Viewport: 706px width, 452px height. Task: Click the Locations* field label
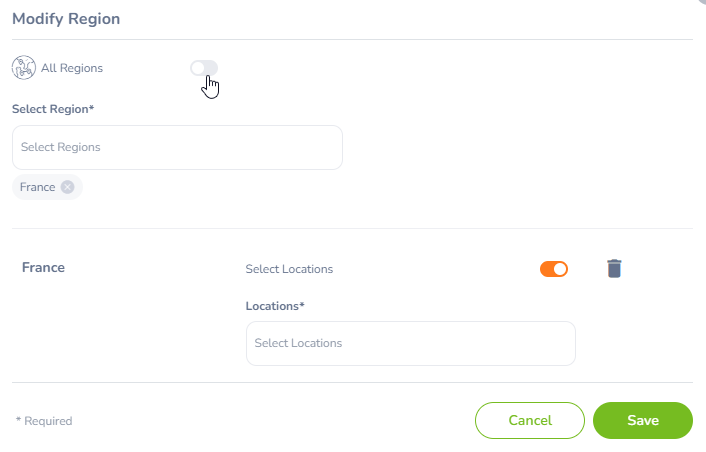tap(275, 306)
